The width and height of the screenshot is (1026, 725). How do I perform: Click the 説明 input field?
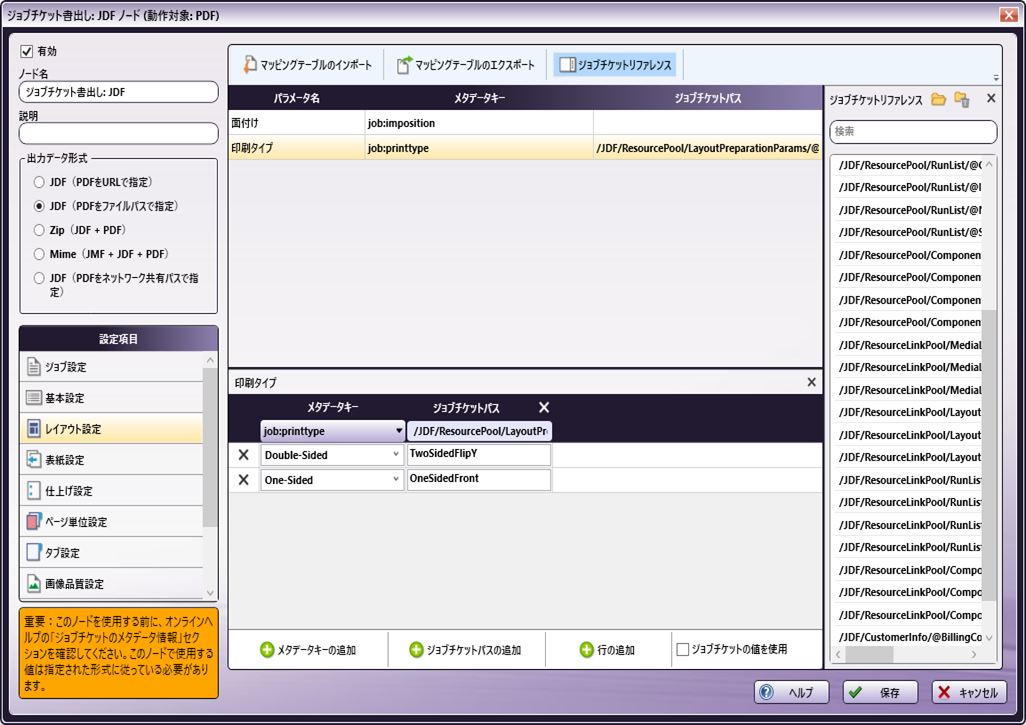(x=118, y=133)
